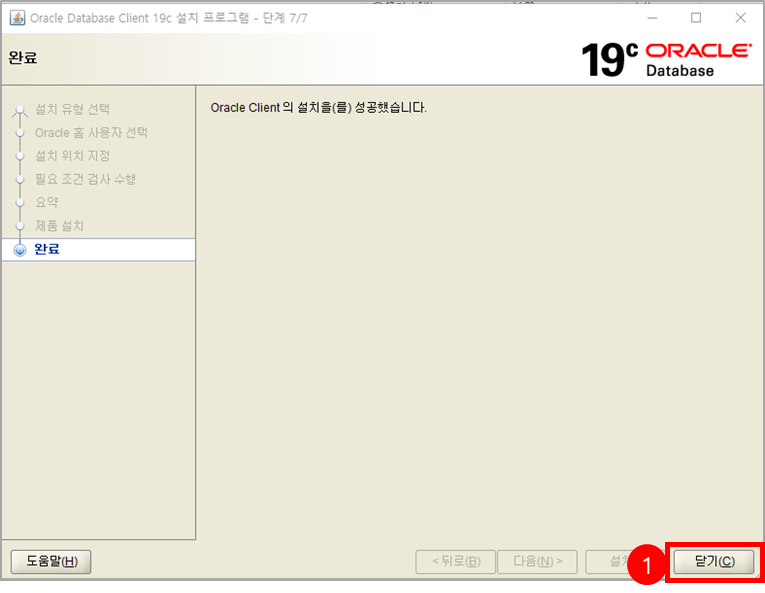
Task: Click the disabled 뒤로(B) back button
Action: click(x=455, y=561)
